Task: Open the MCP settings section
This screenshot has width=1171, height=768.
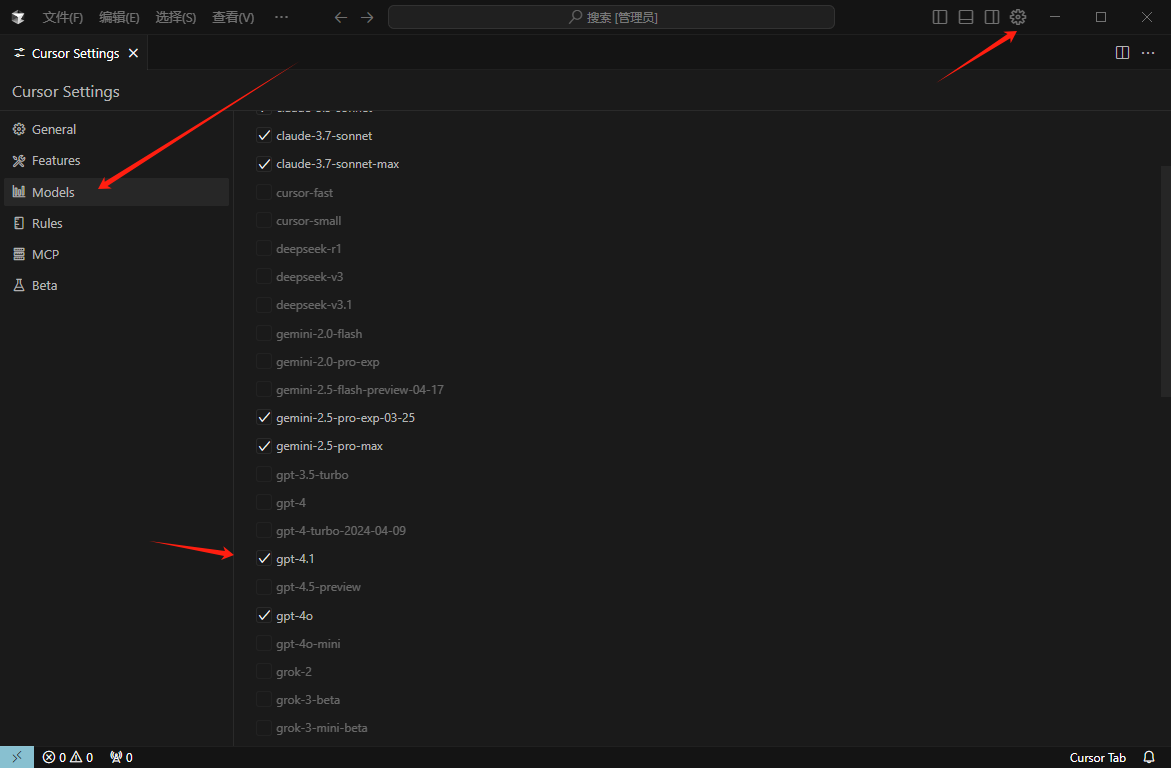Action: (x=117, y=254)
